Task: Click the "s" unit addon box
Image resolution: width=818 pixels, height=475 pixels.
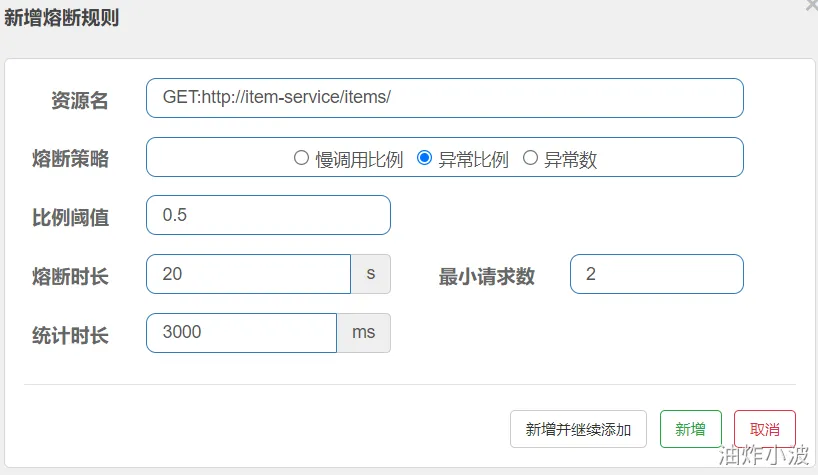Action: 370,274
